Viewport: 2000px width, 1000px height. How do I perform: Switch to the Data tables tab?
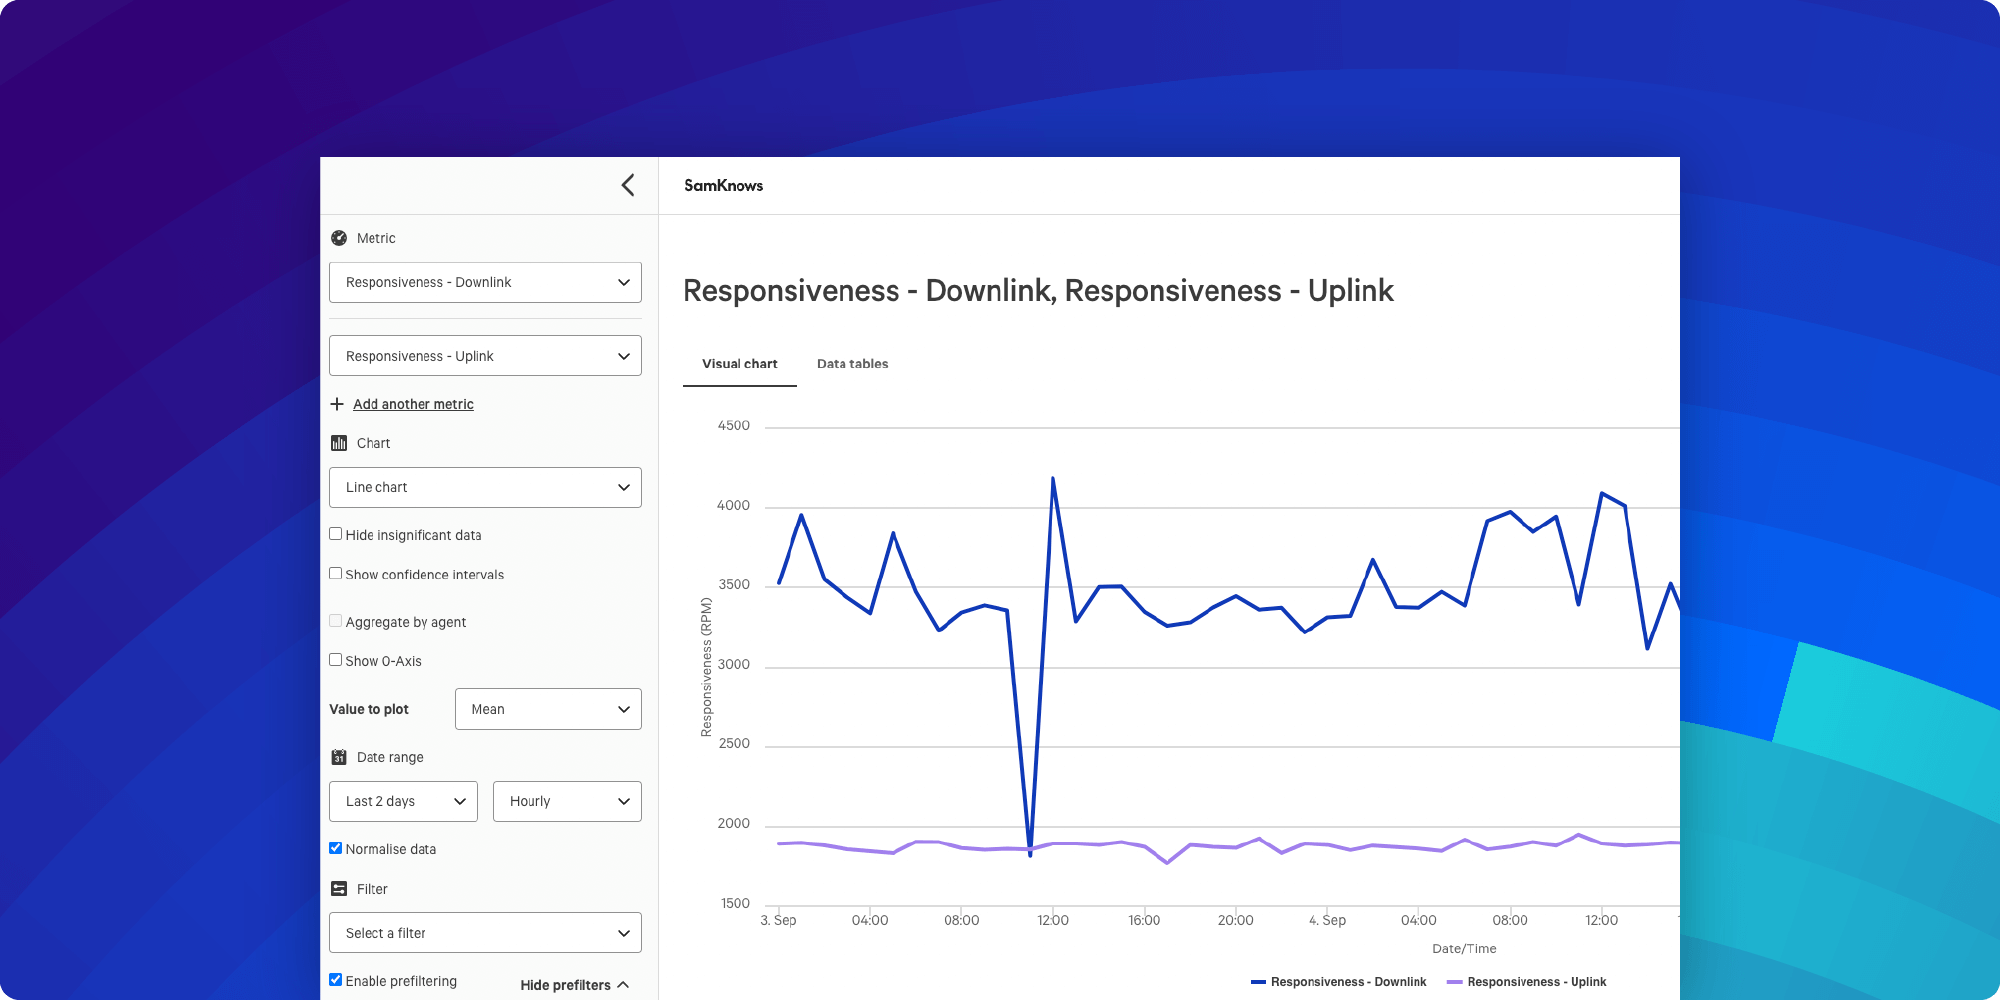pyautogui.click(x=852, y=364)
